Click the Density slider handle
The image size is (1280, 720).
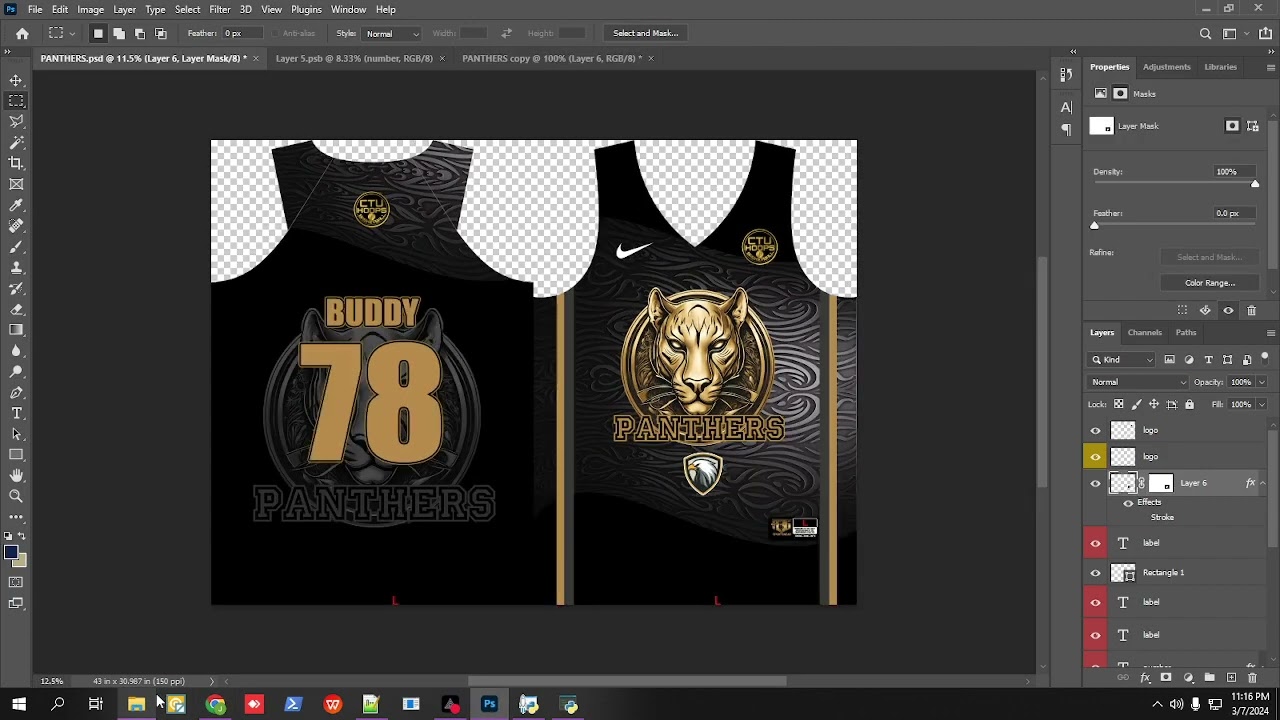[1255, 184]
